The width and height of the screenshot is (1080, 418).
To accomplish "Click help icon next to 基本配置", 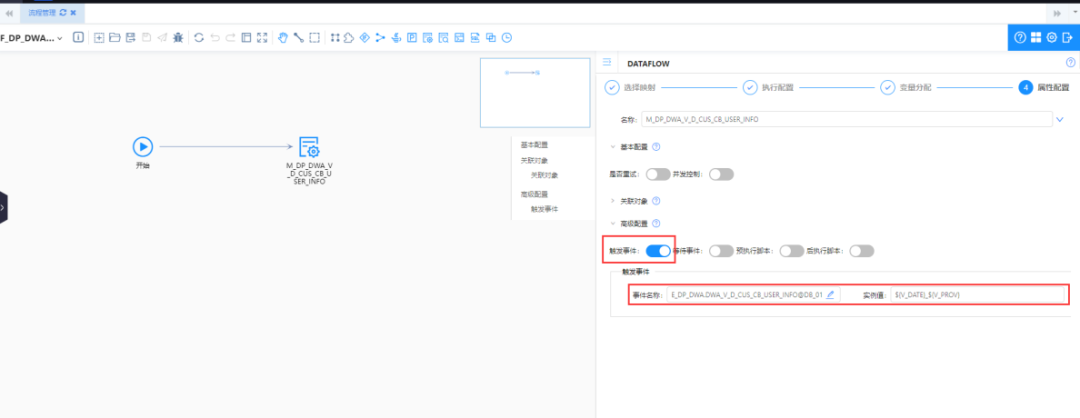I will click(x=656, y=147).
